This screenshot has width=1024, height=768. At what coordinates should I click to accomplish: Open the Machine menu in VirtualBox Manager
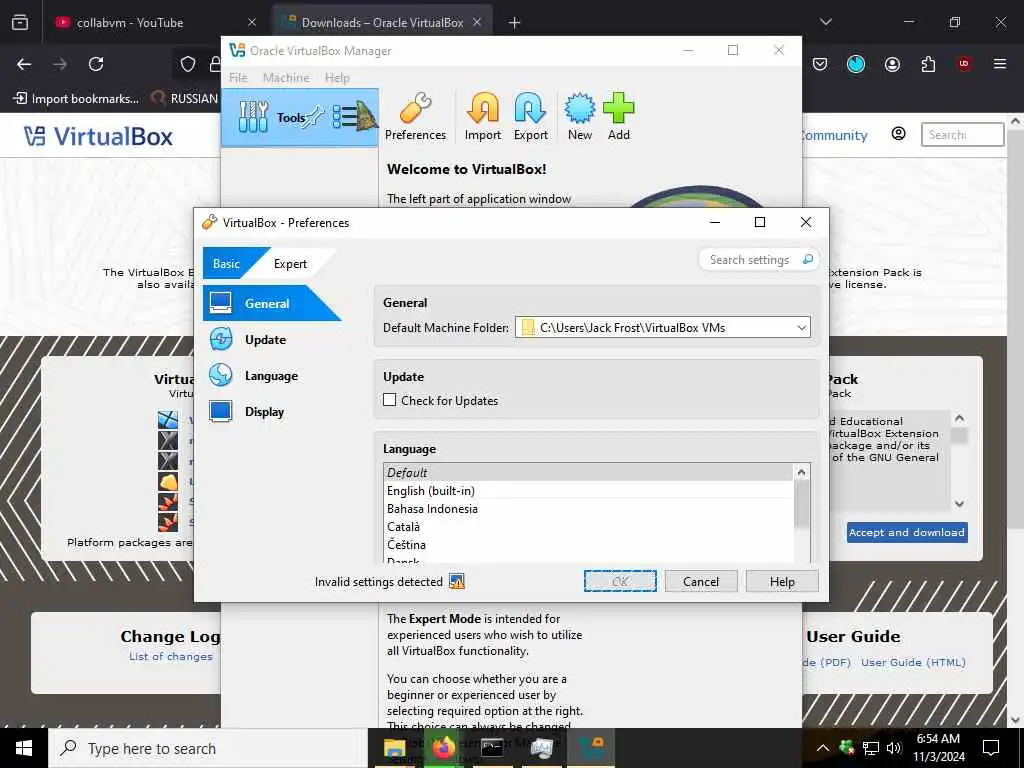286,78
